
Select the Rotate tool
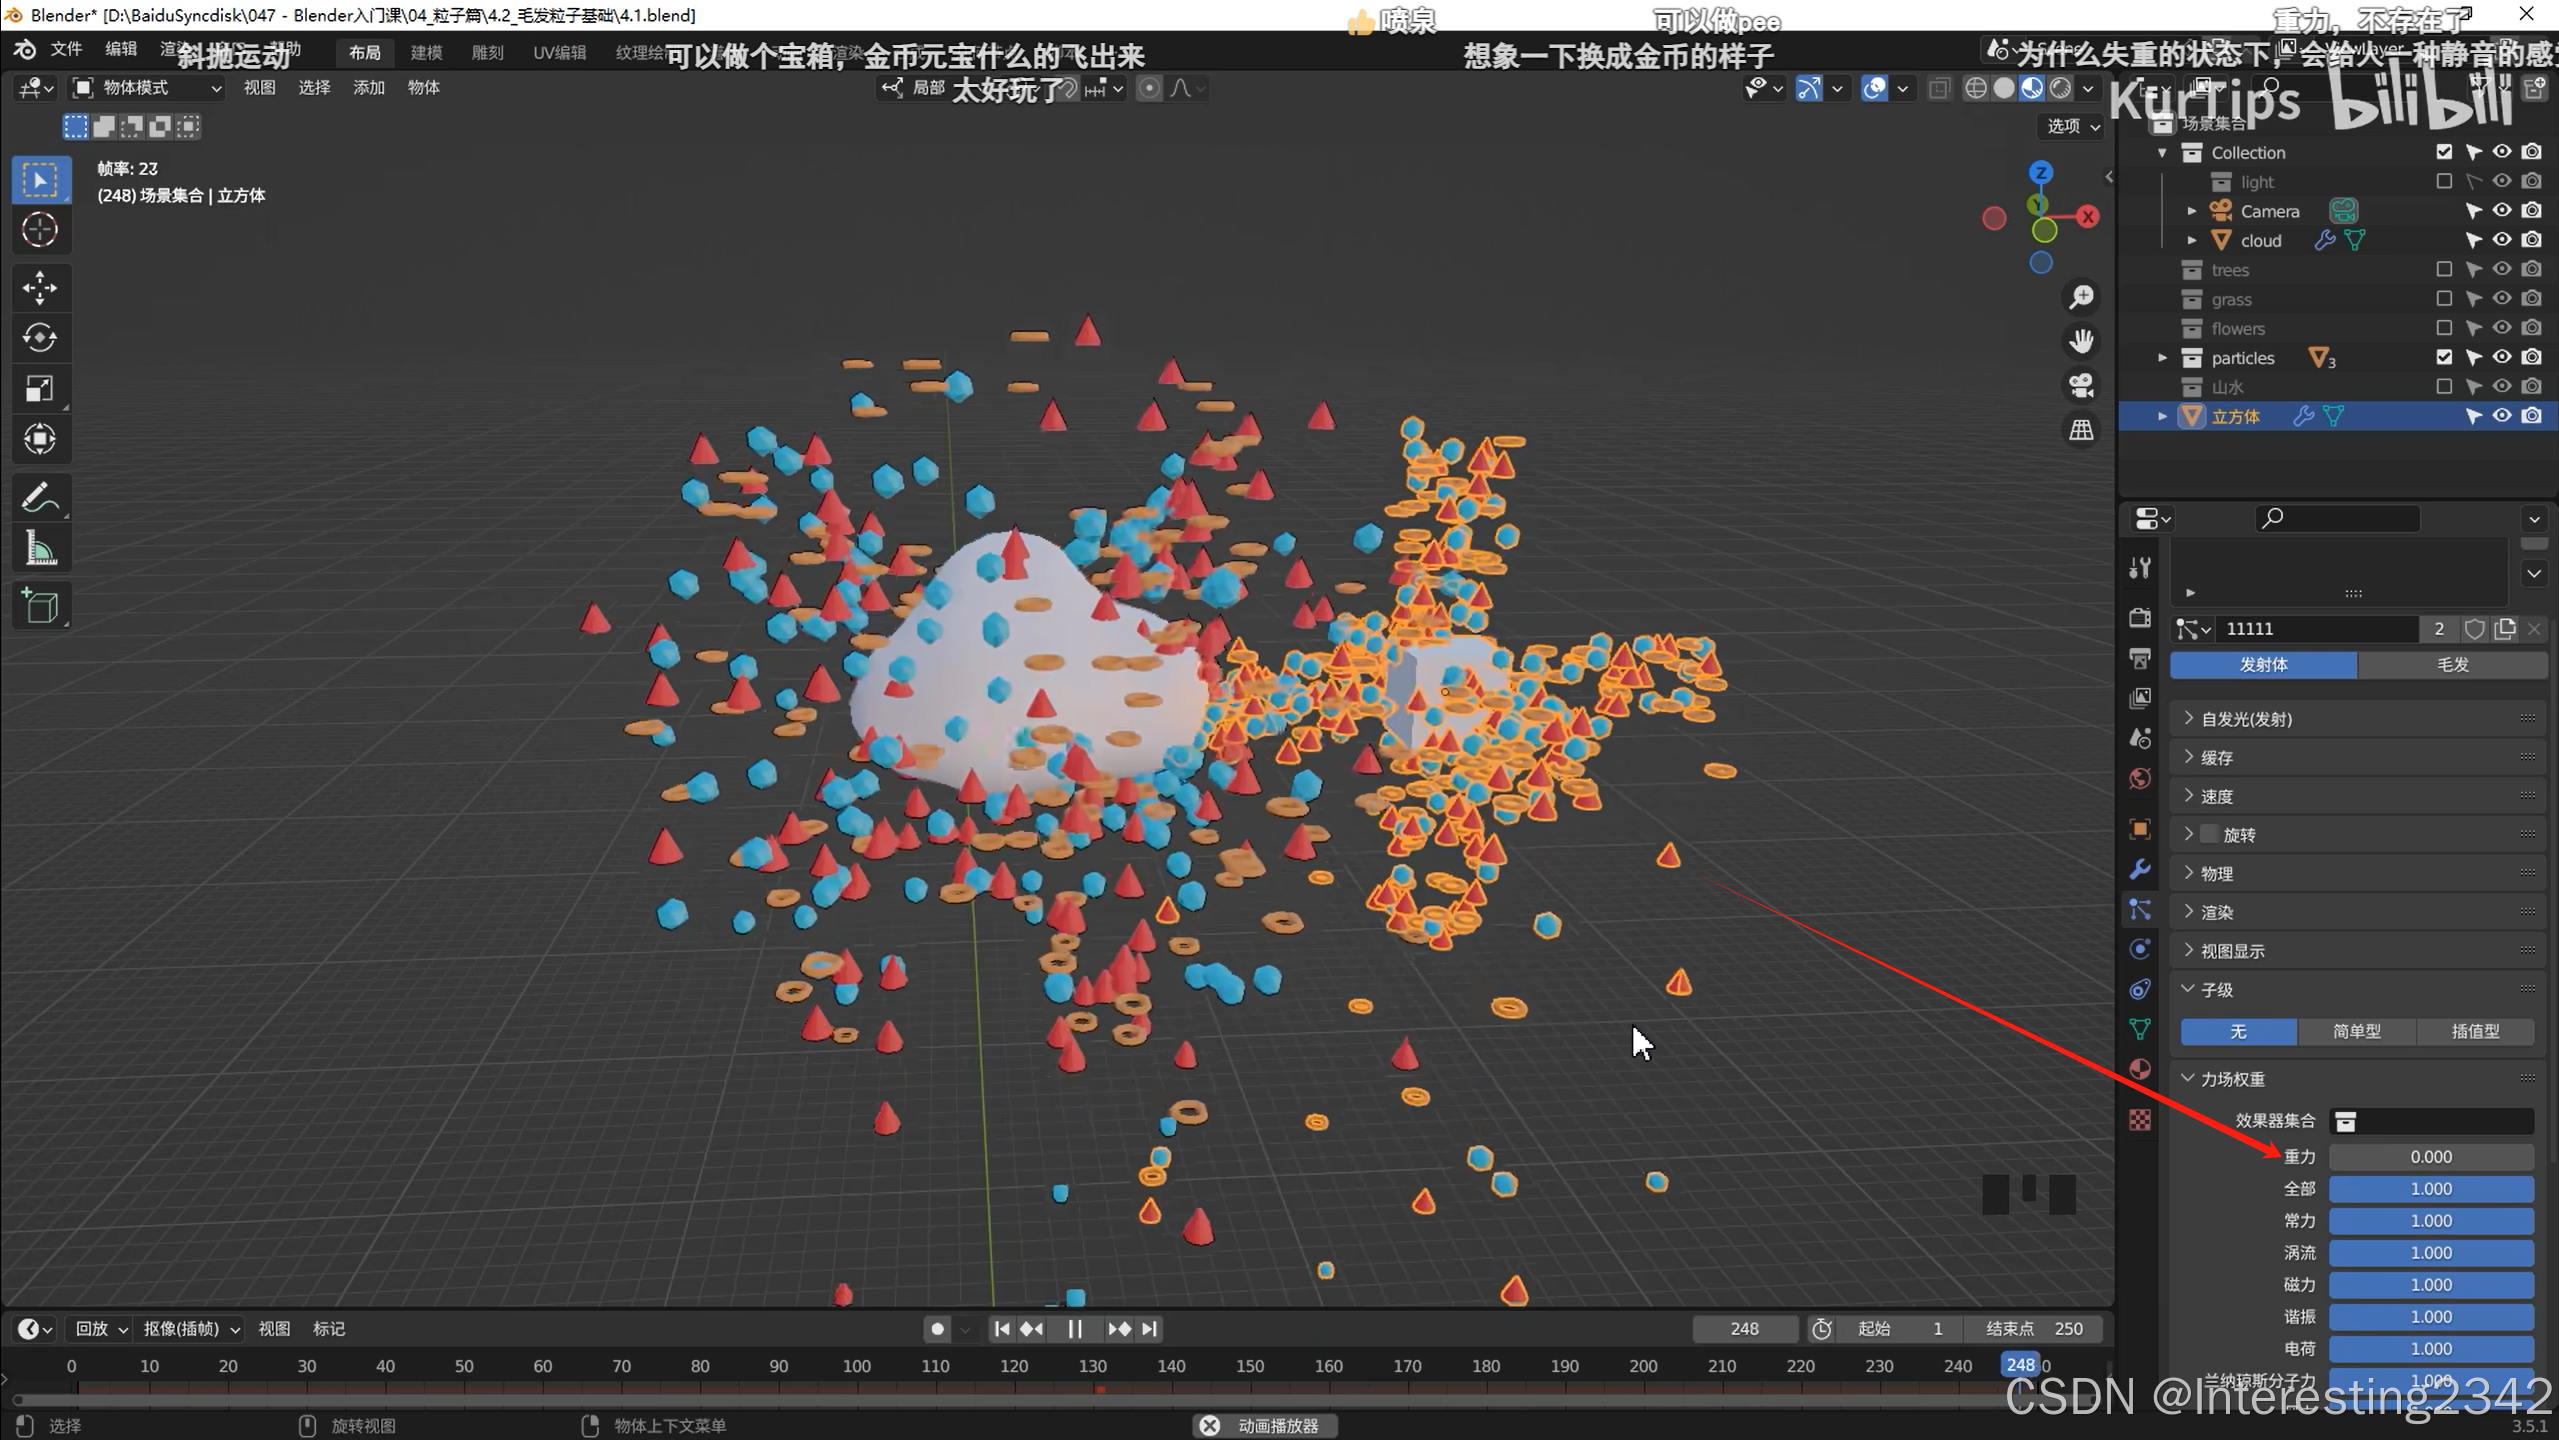[40, 338]
